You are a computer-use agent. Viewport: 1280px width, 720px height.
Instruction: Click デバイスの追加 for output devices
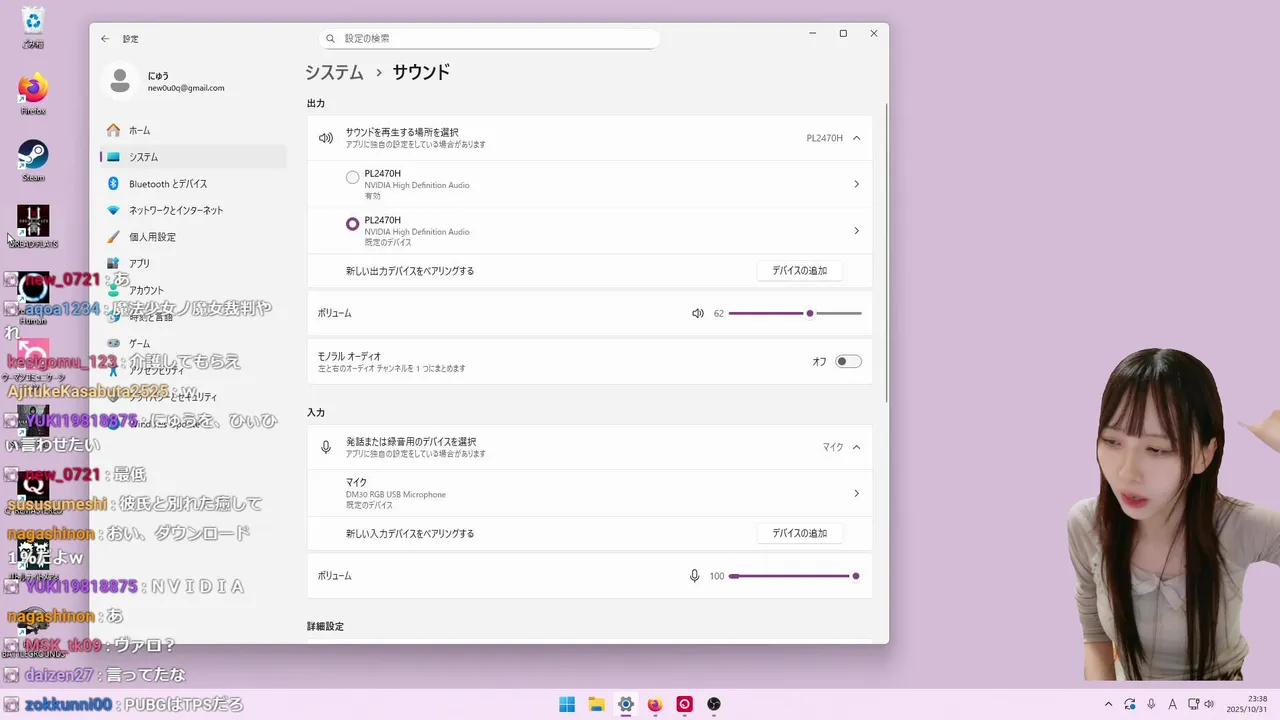[x=799, y=271]
